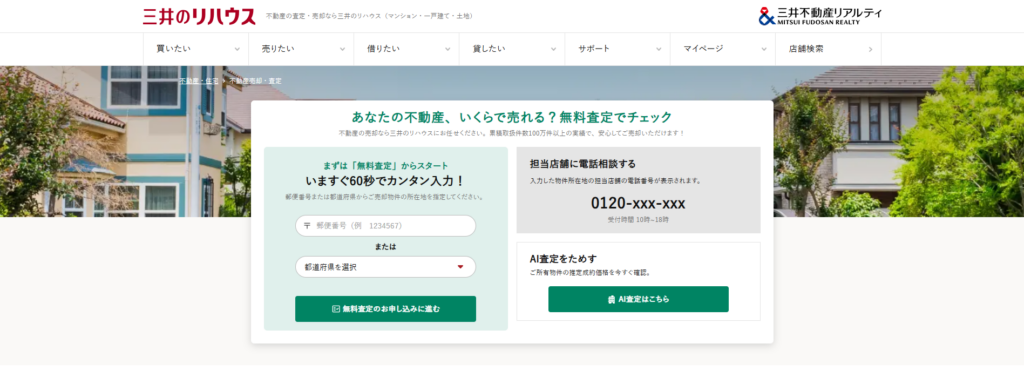Click the red dropdown arrow for prefecture
This screenshot has width=1024, height=384.
460,267
